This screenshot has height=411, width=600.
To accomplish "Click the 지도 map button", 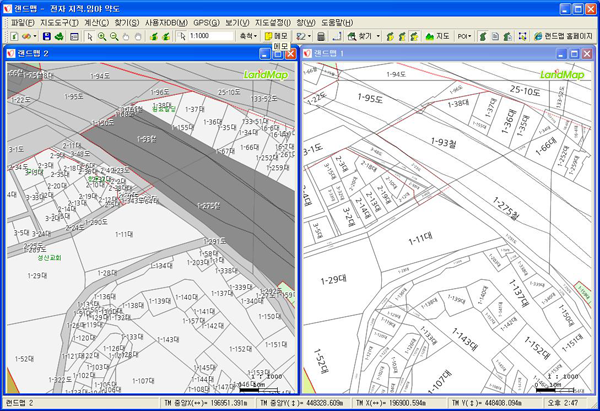I will point(437,36).
